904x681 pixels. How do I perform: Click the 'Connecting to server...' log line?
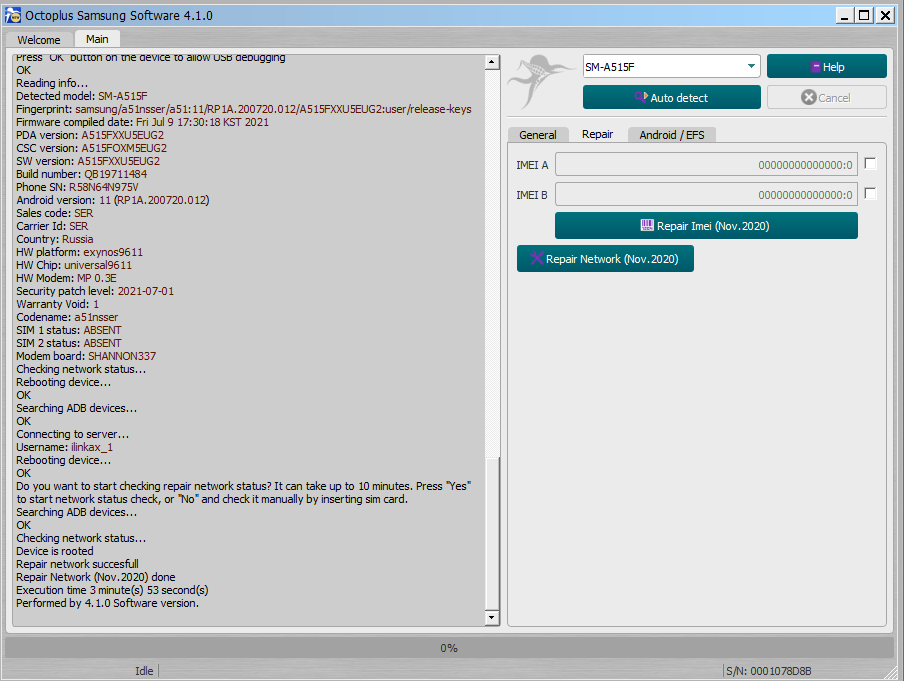click(x=73, y=434)
